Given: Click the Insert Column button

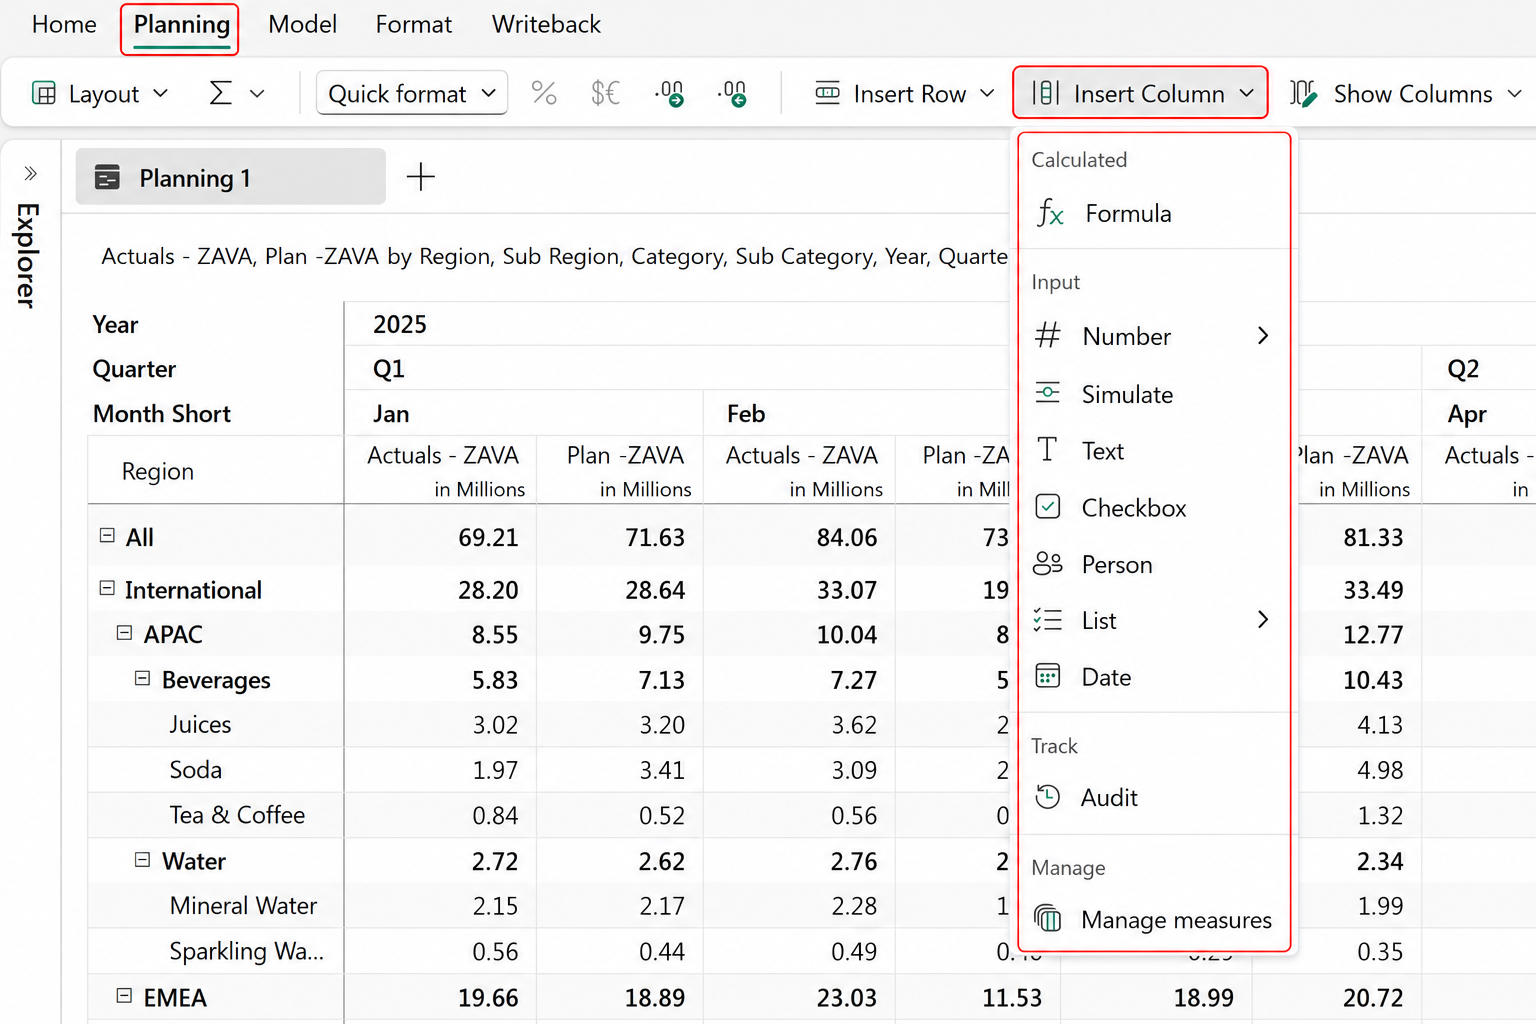Looking at the screenshot, I should pos(1141,93).
